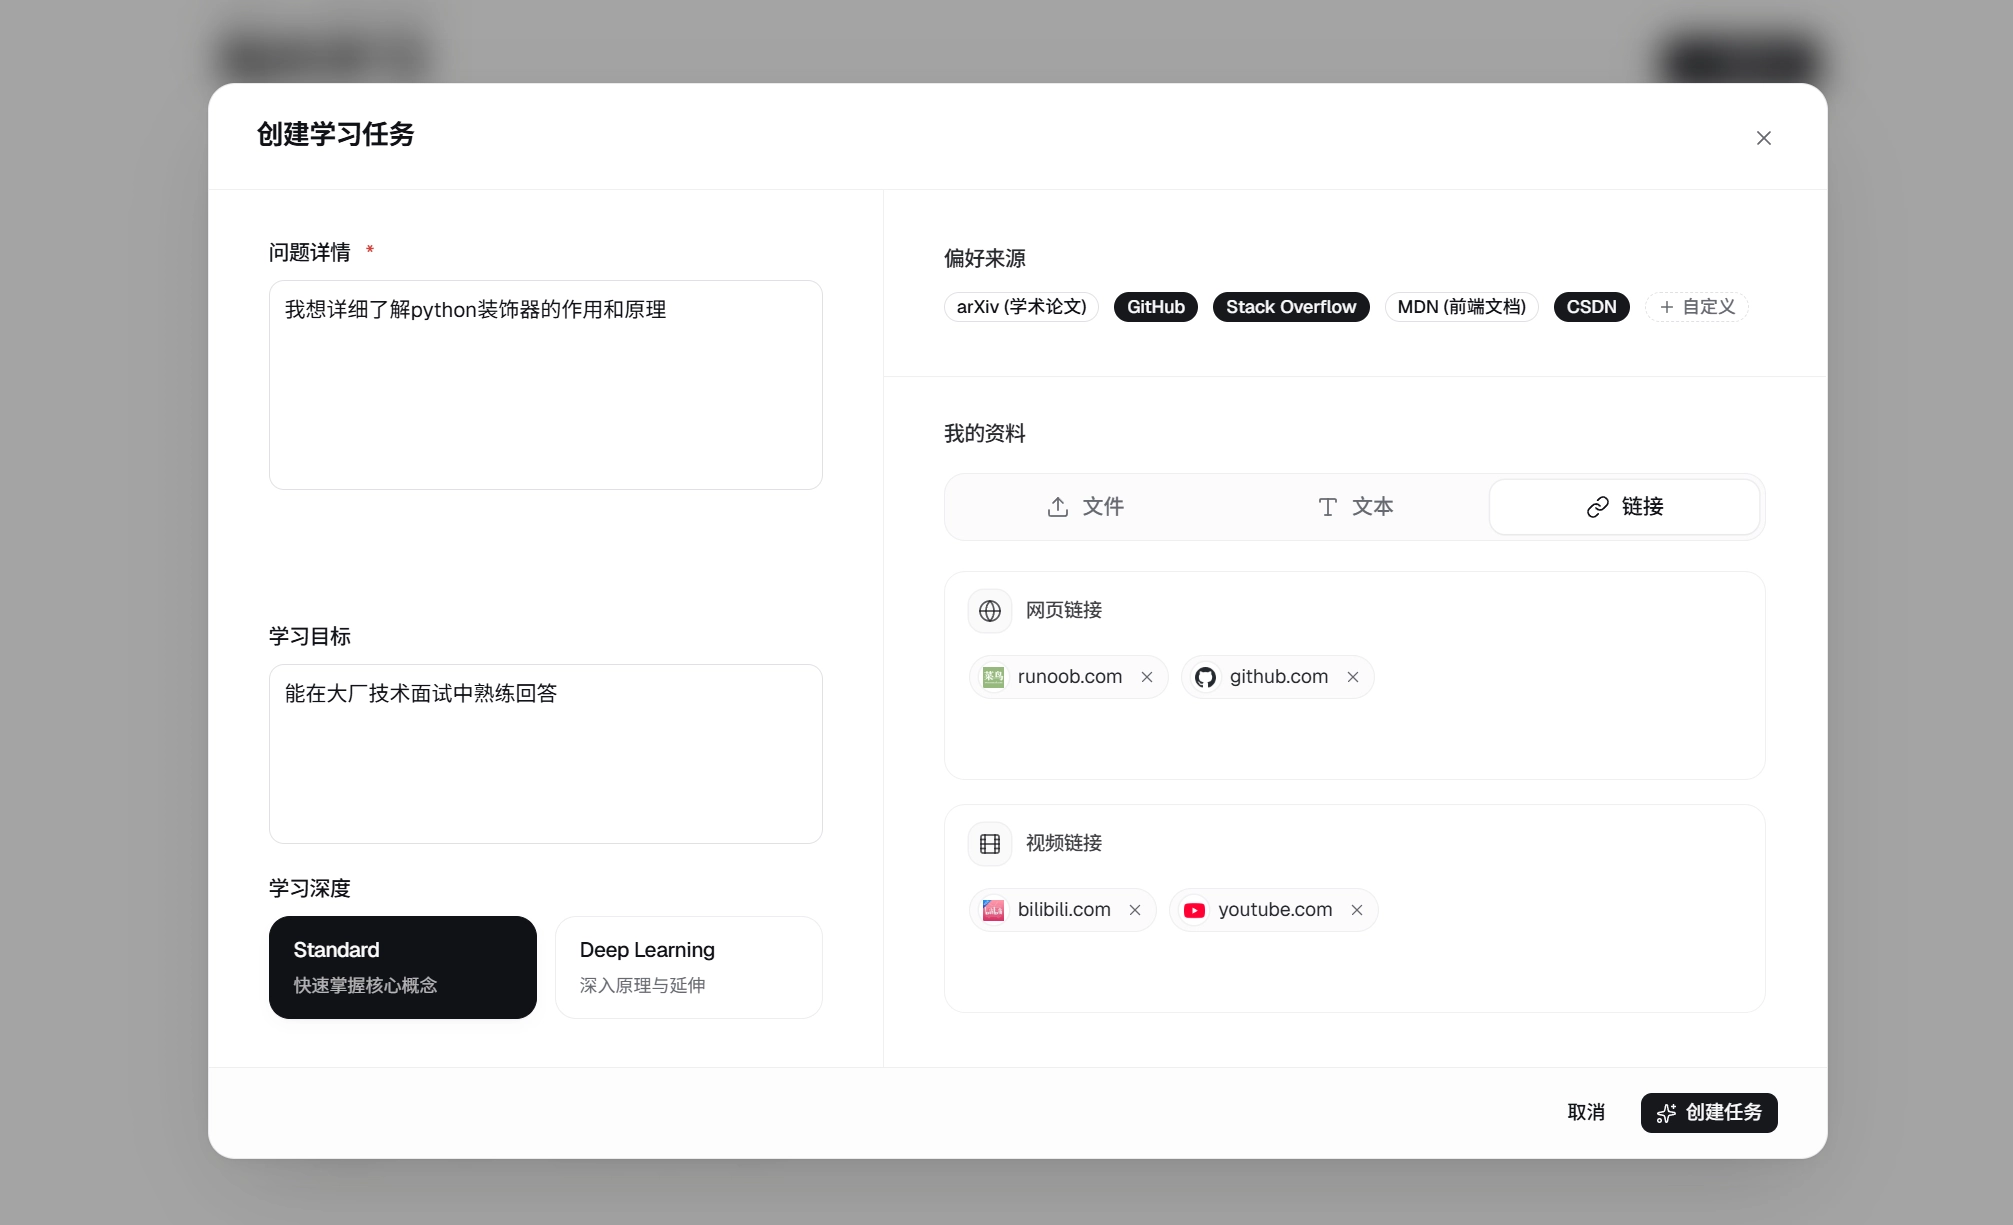Image resolution: width=2013 pixels, height=1225 pixels.
Task: Click the text T icon in 文本 tab
Action: 1328,507
